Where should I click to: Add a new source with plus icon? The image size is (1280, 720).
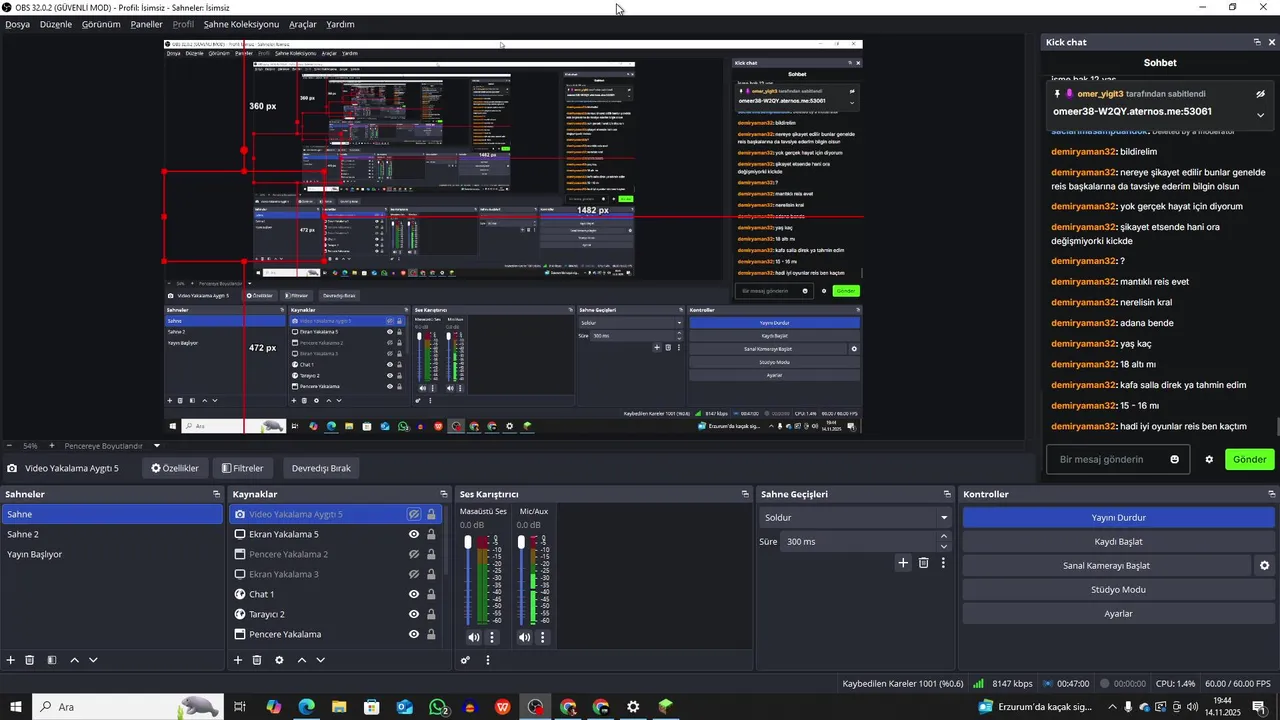(x=238, y=660)
